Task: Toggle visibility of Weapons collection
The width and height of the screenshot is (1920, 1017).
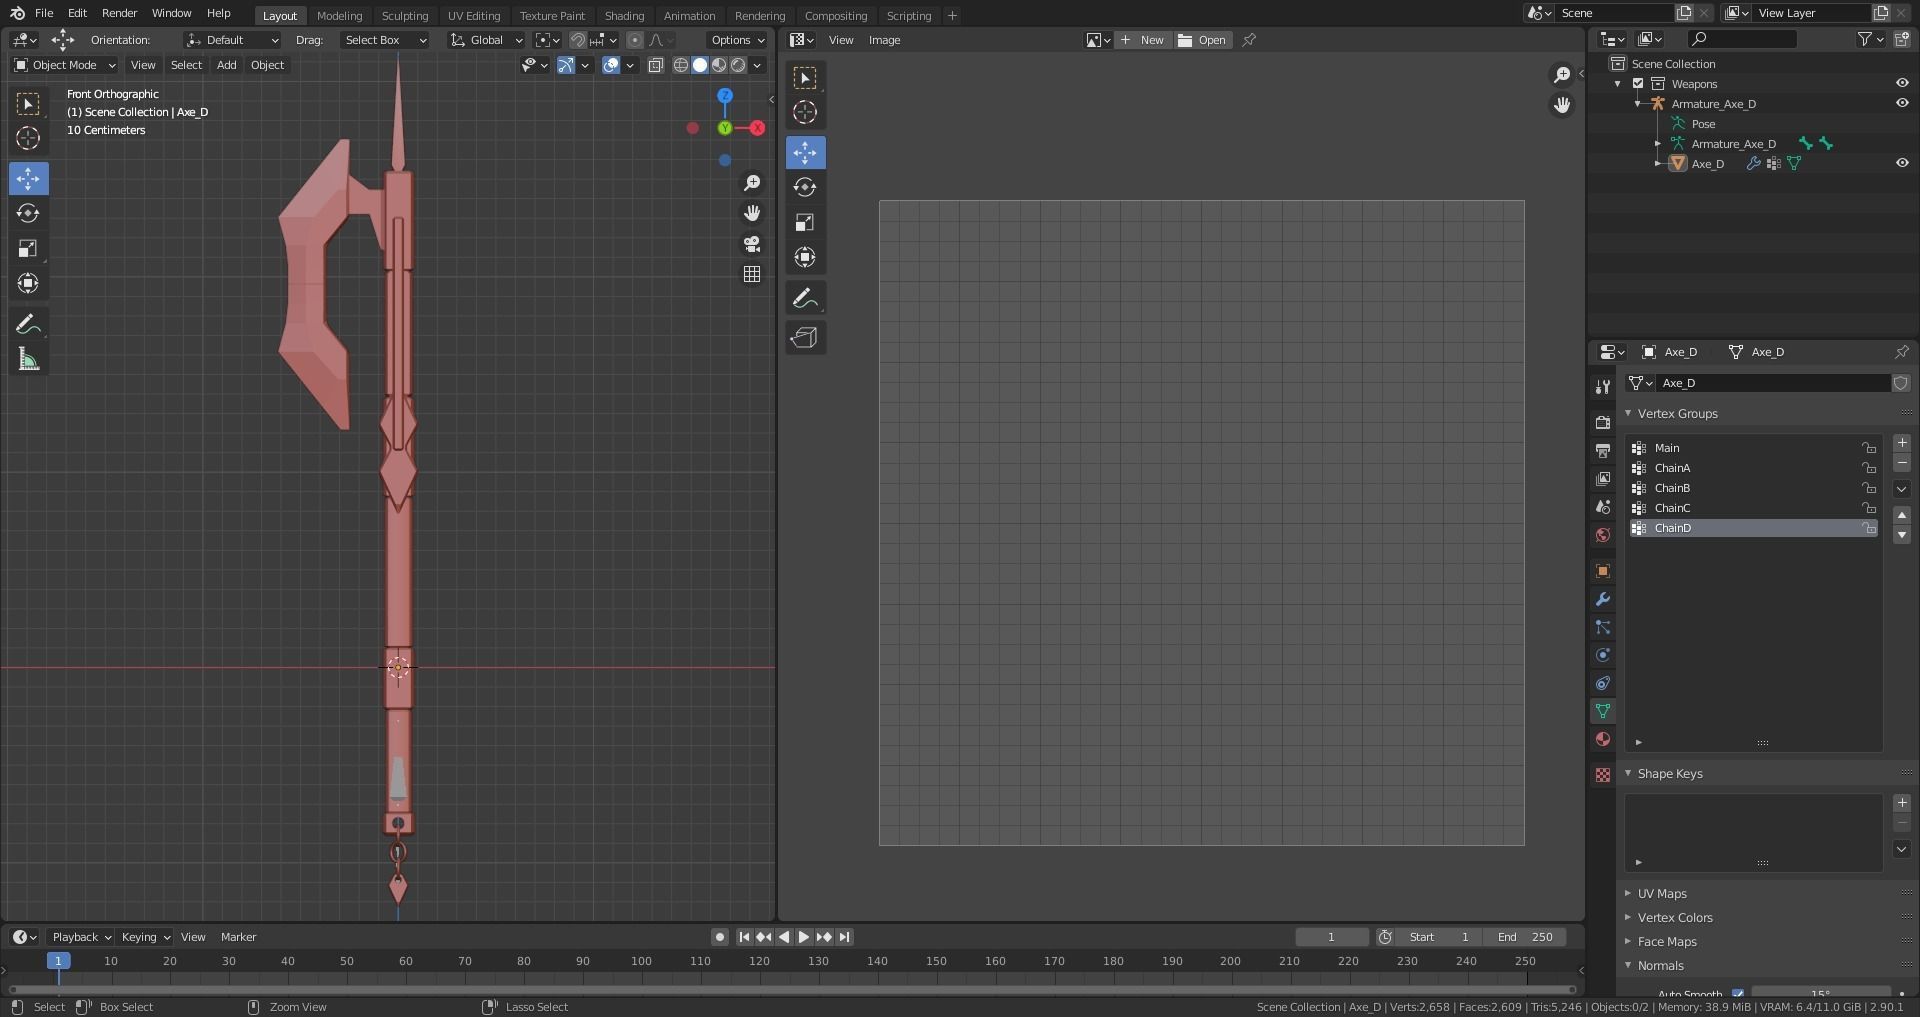Action: click(x=1902, y=83)
